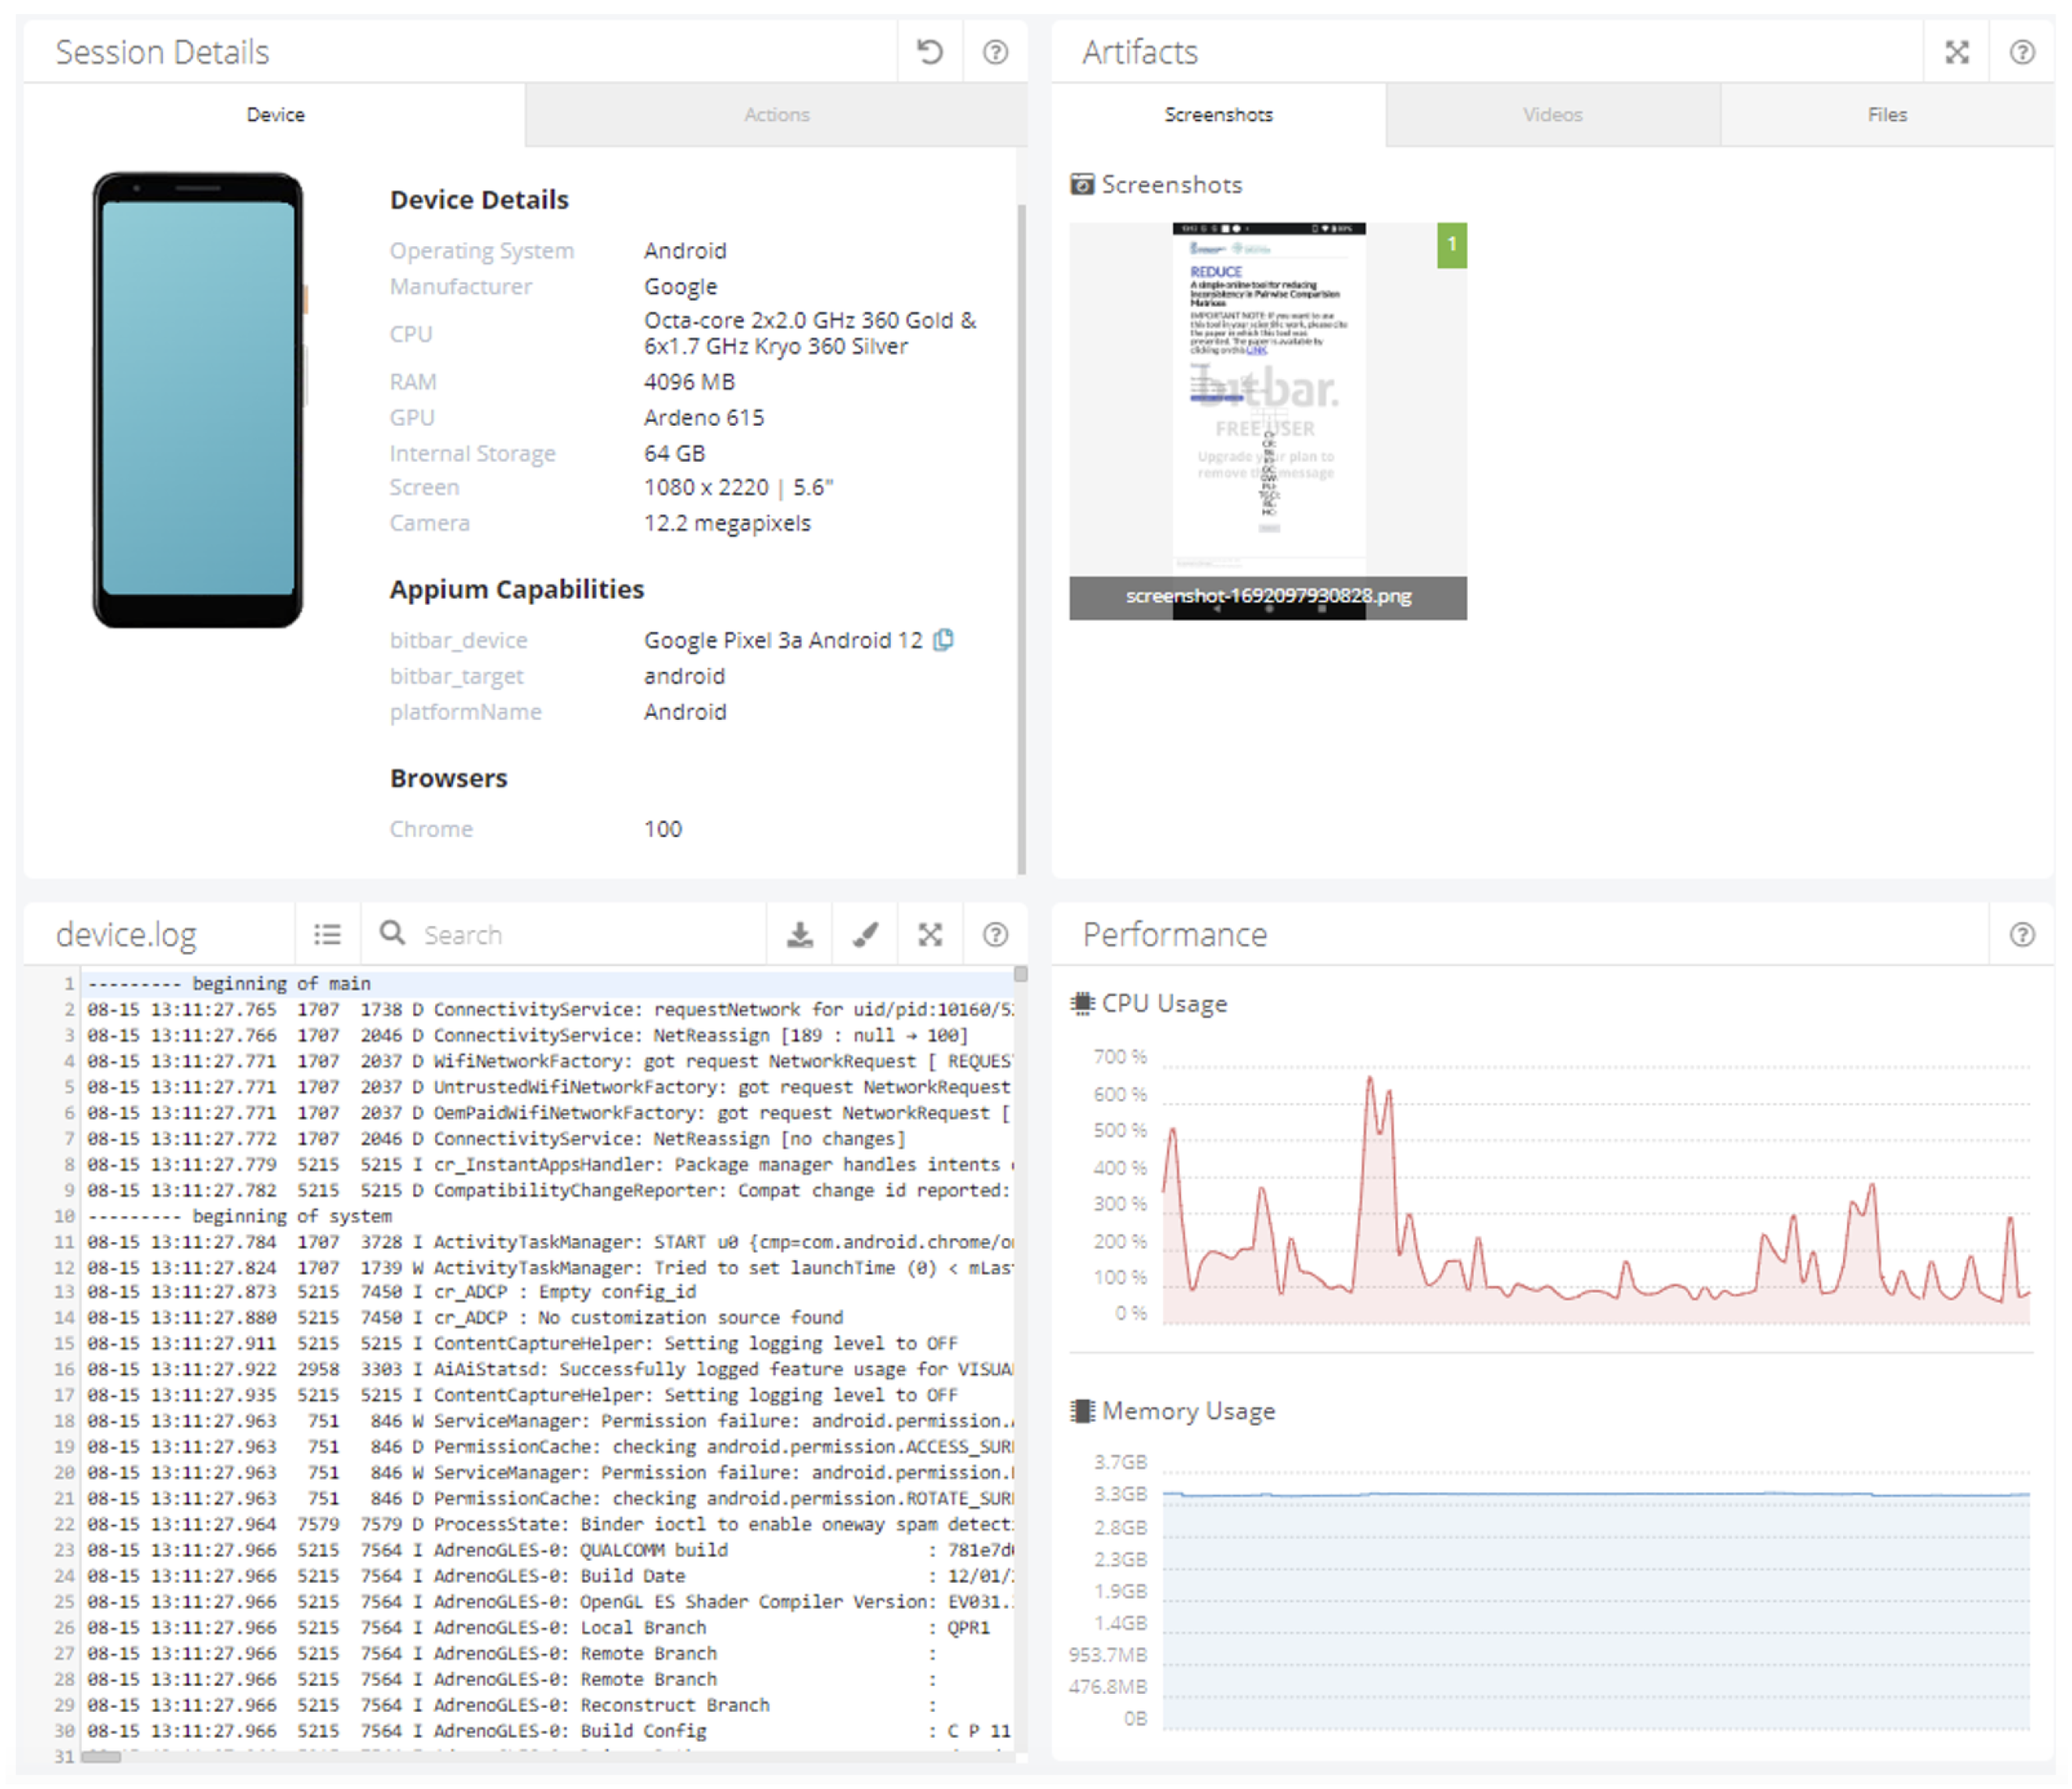Click the Pixel 3a device image
2072x1789 pixels.
tap(199, 400)
